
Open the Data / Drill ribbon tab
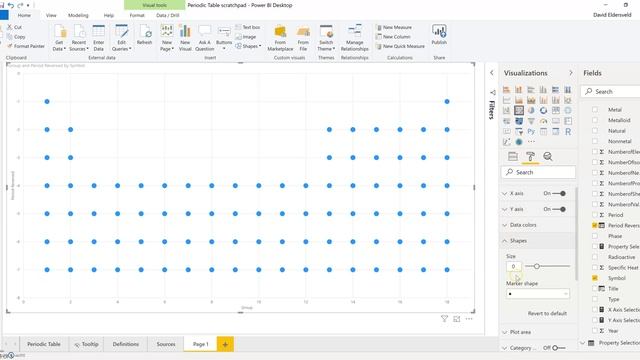click(168, 15)
